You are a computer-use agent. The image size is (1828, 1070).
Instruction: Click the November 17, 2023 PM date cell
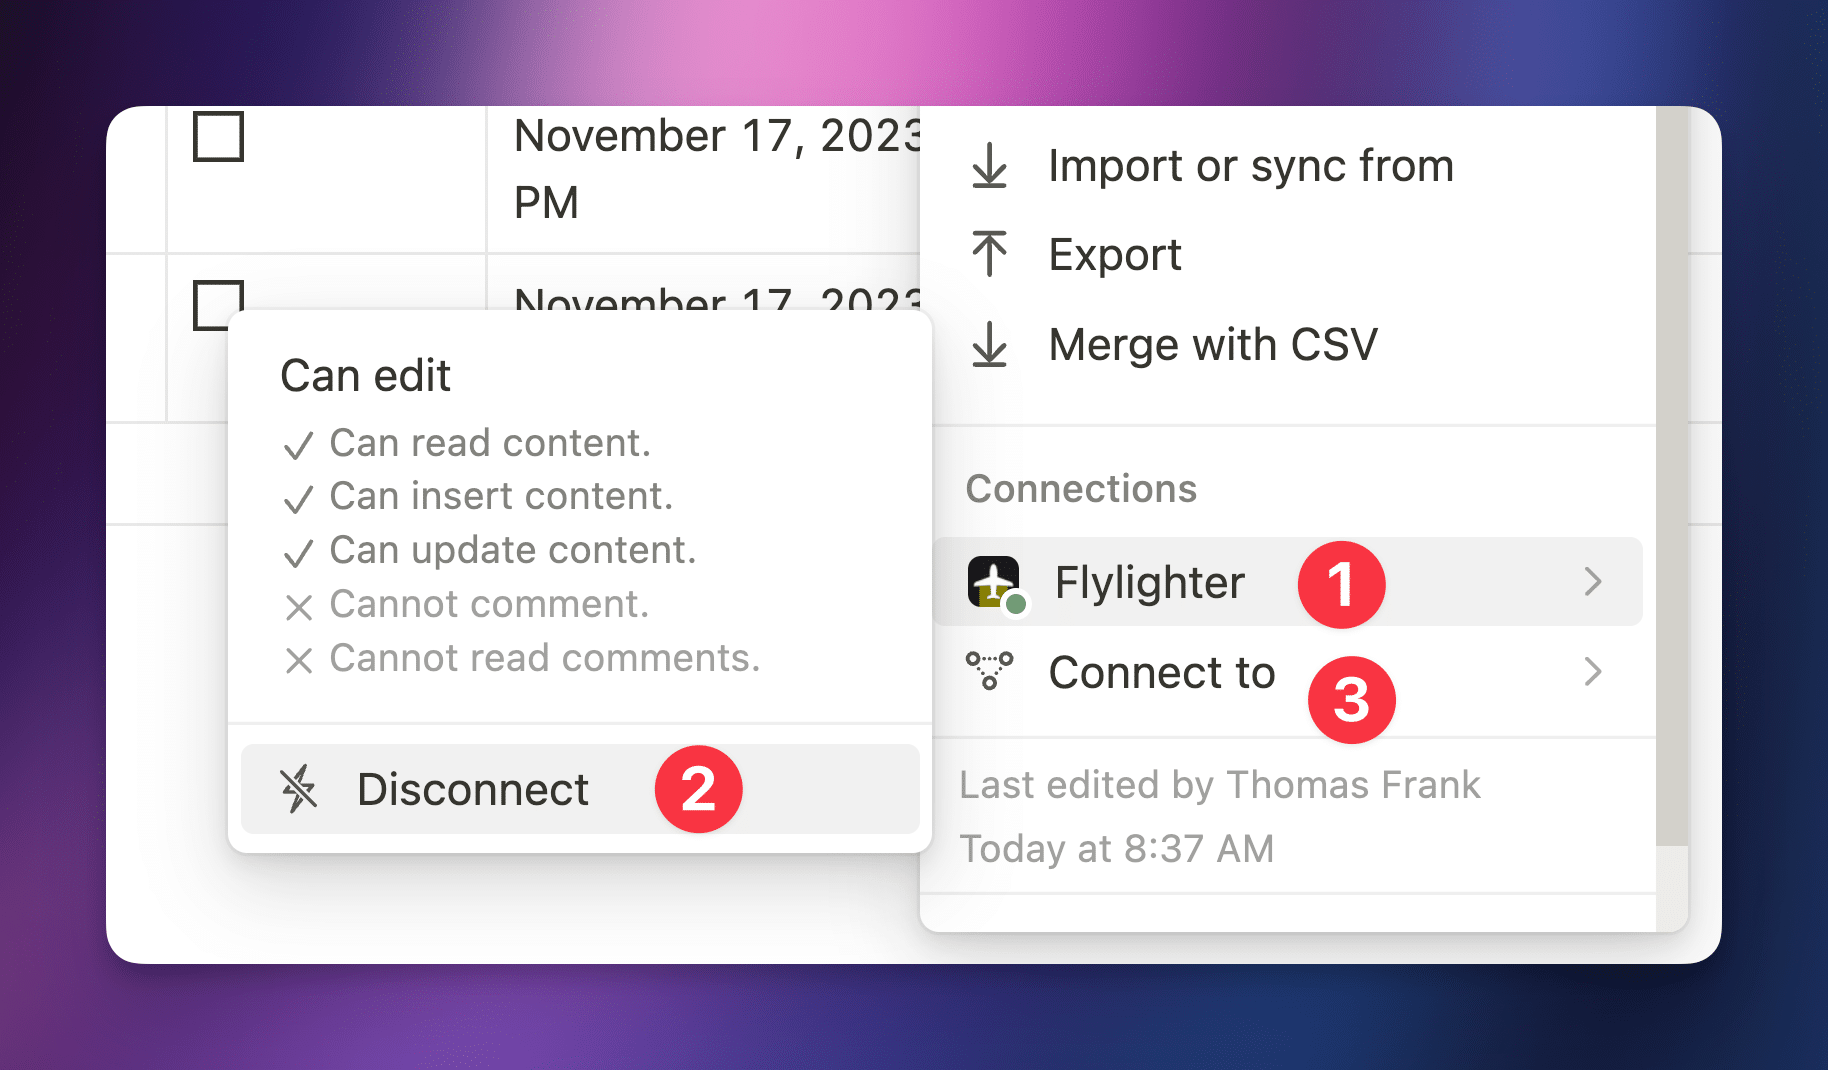pos(700,168)
